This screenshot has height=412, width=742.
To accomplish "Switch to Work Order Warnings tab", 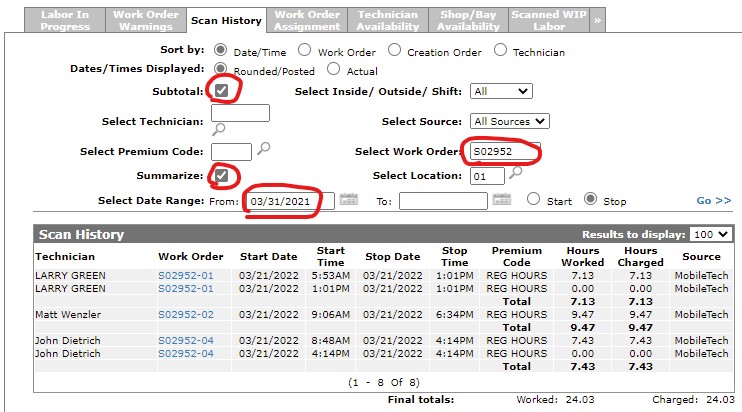I will coord(146,21).
